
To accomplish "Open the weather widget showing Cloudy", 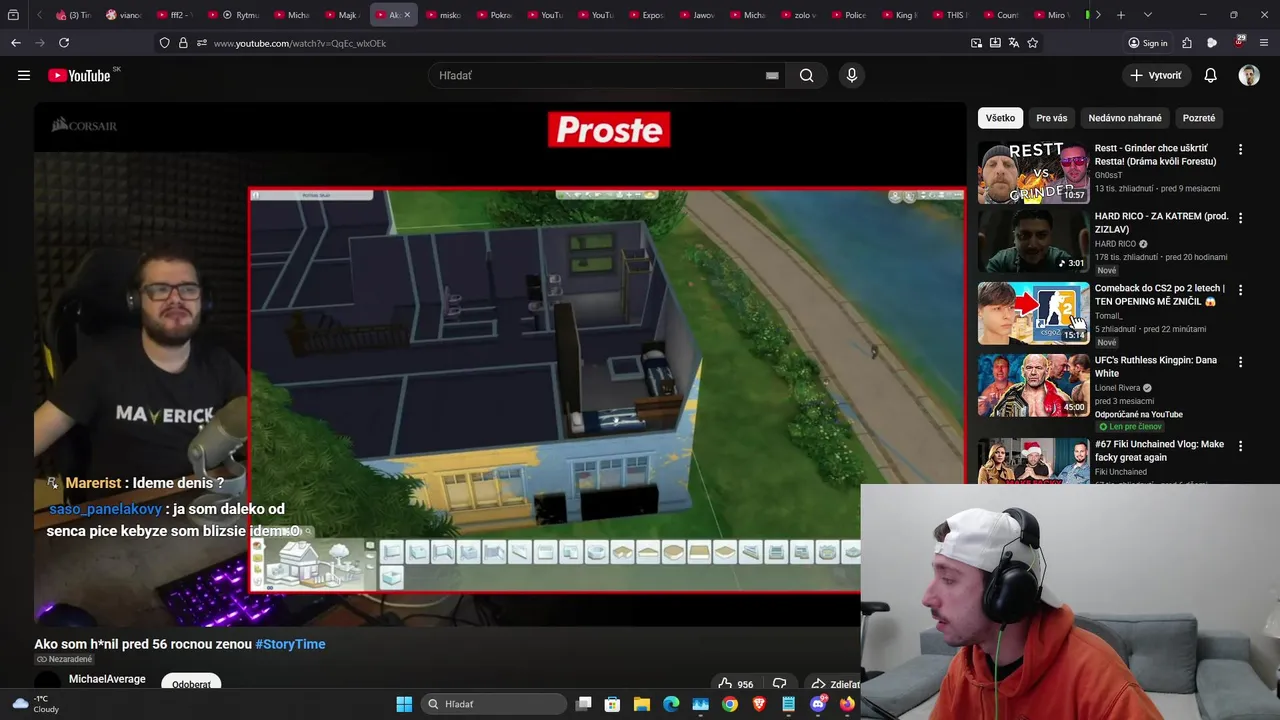I will (x=36, y=704).
